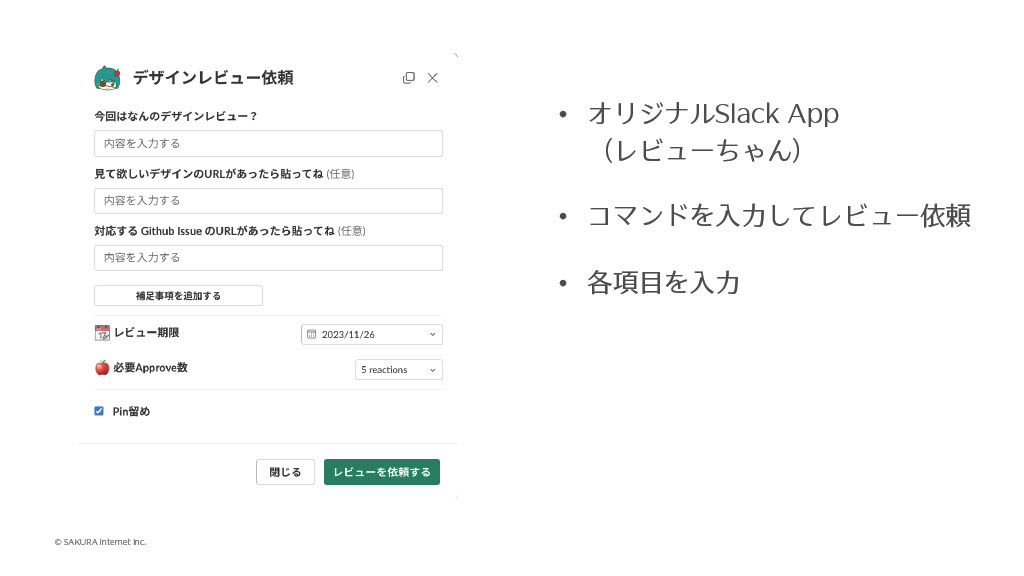Click the デザインレビュー依頼 dialog title
Screen dimensions: 1024x576
213,78
